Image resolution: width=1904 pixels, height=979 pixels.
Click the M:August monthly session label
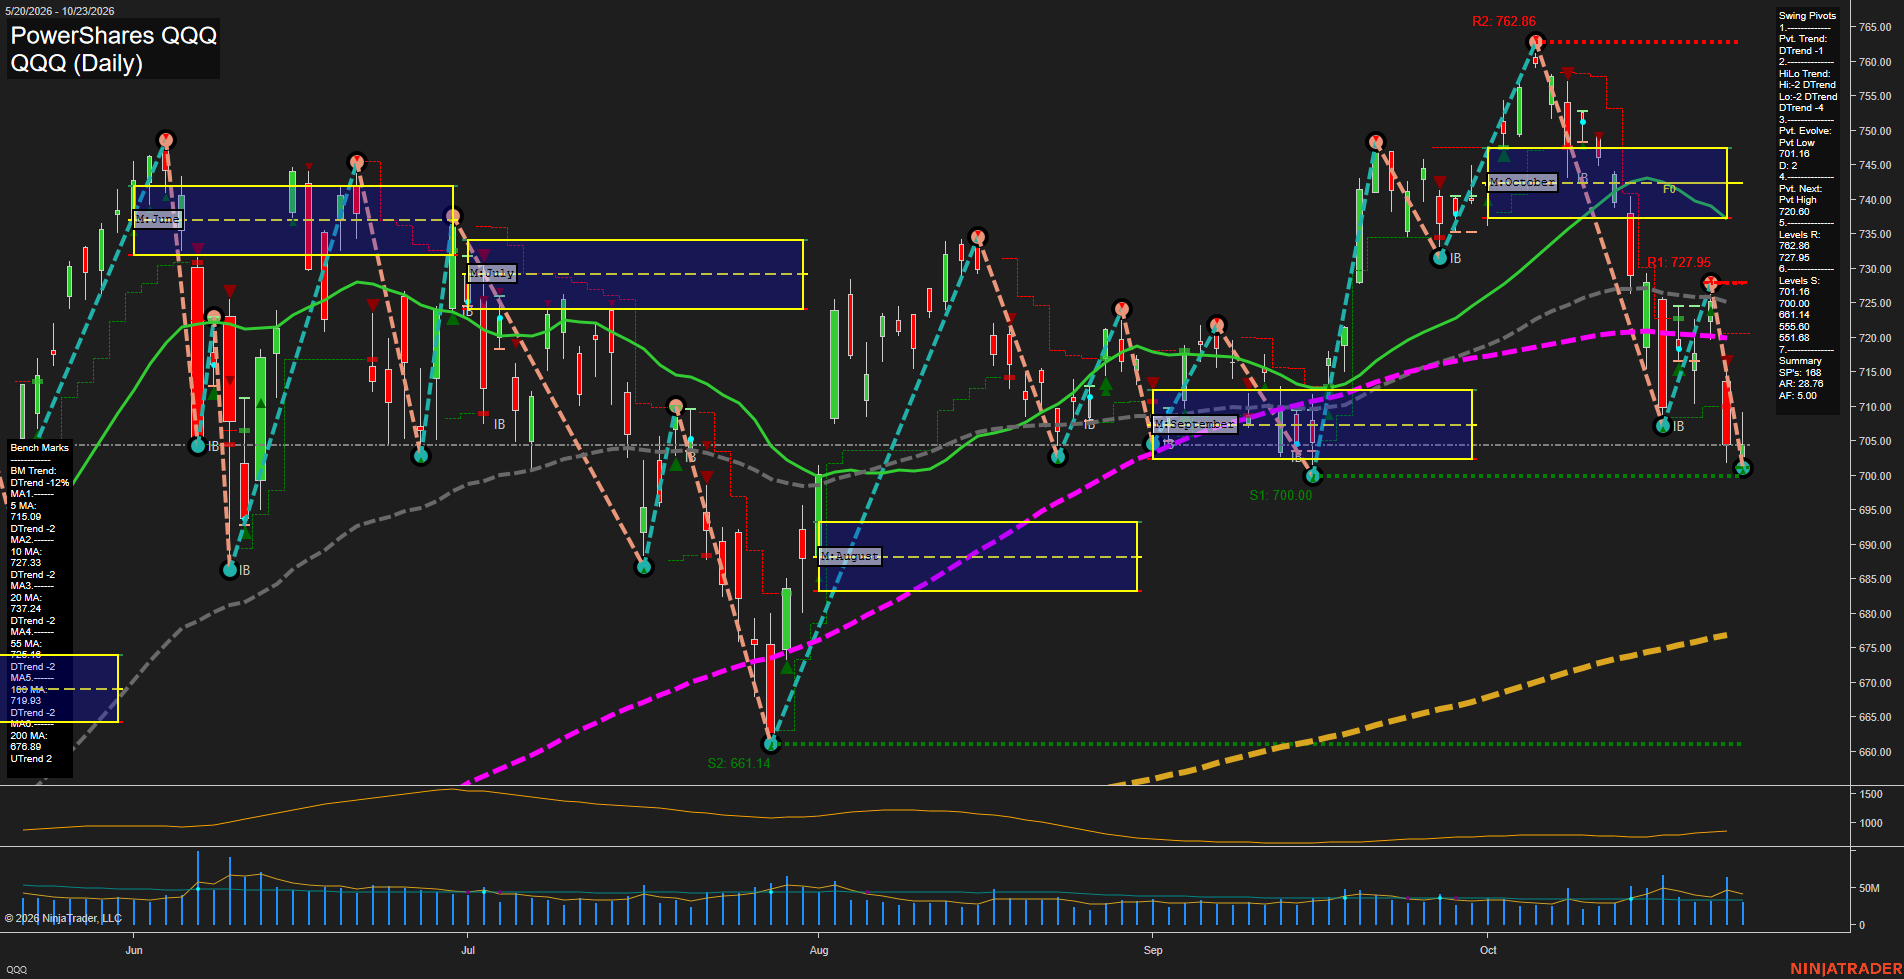point(850,556)
